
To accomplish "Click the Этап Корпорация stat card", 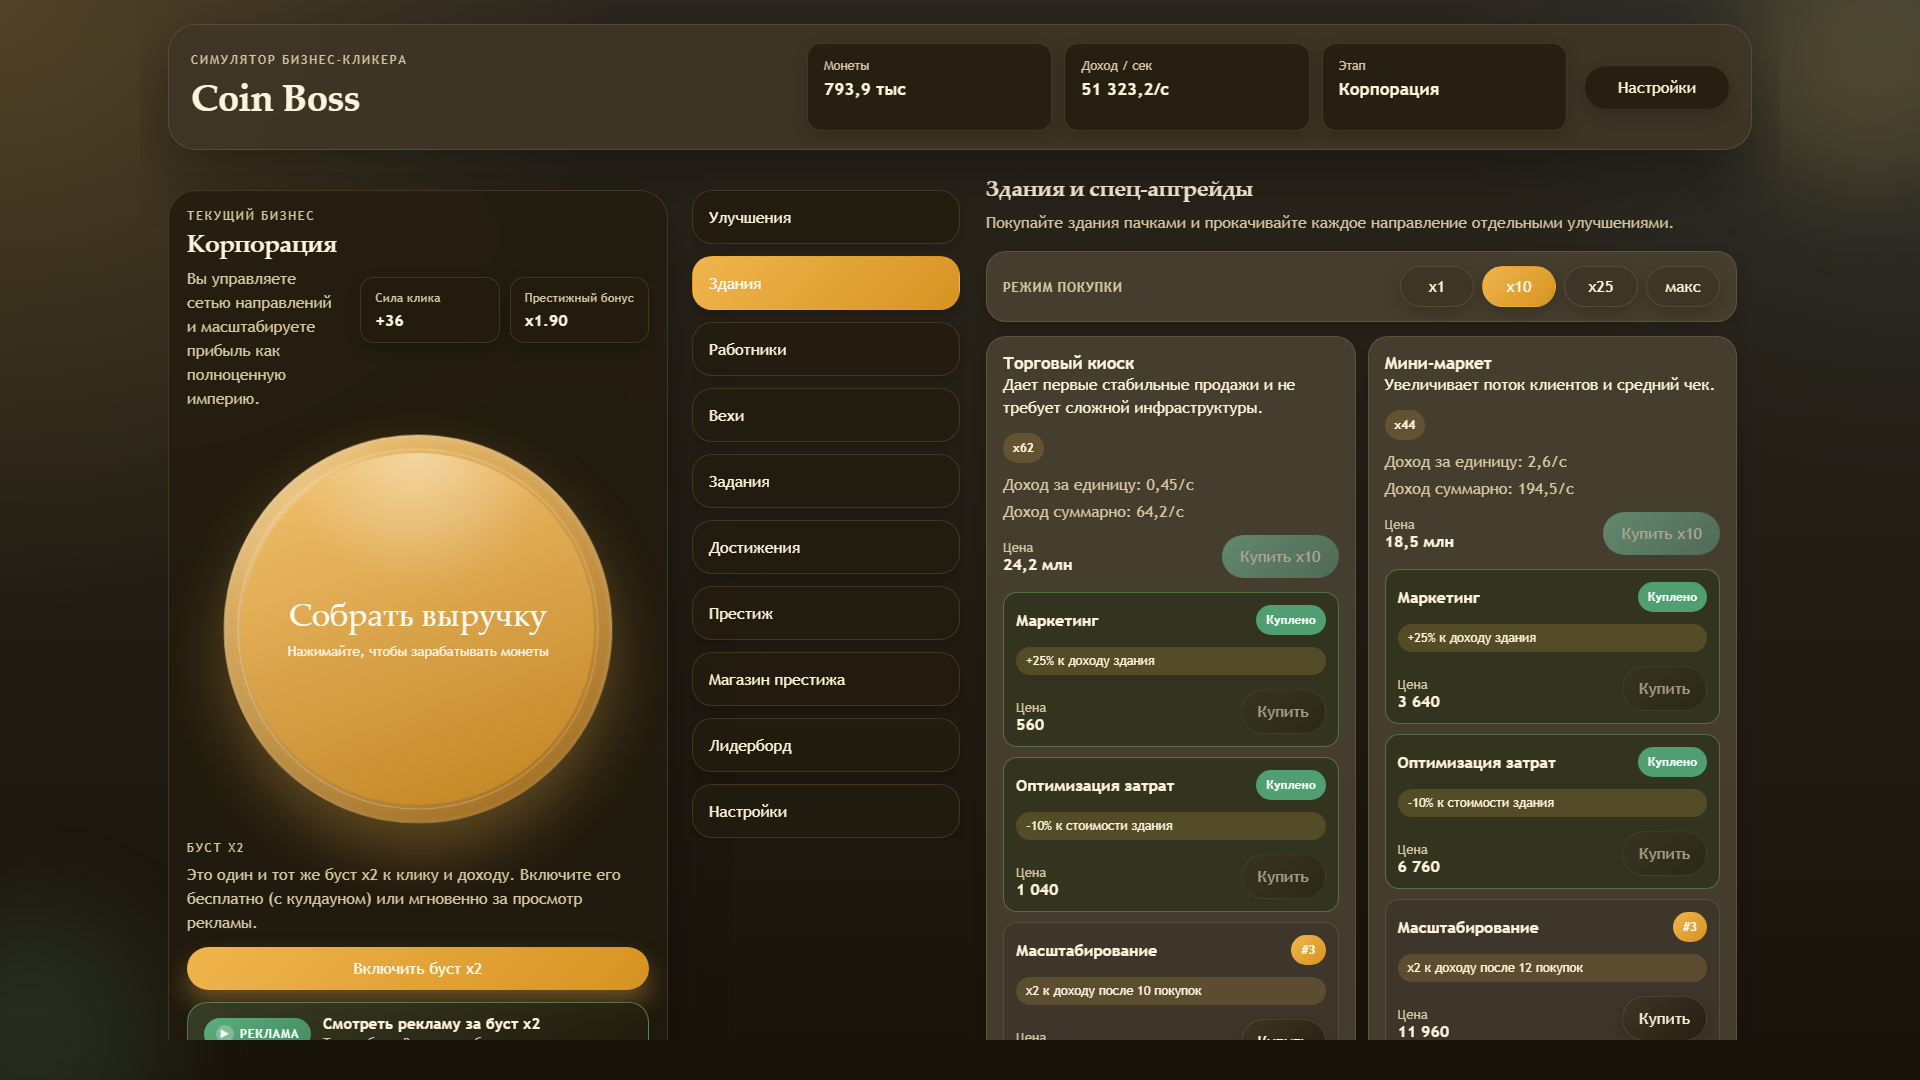I will 1444,87.
